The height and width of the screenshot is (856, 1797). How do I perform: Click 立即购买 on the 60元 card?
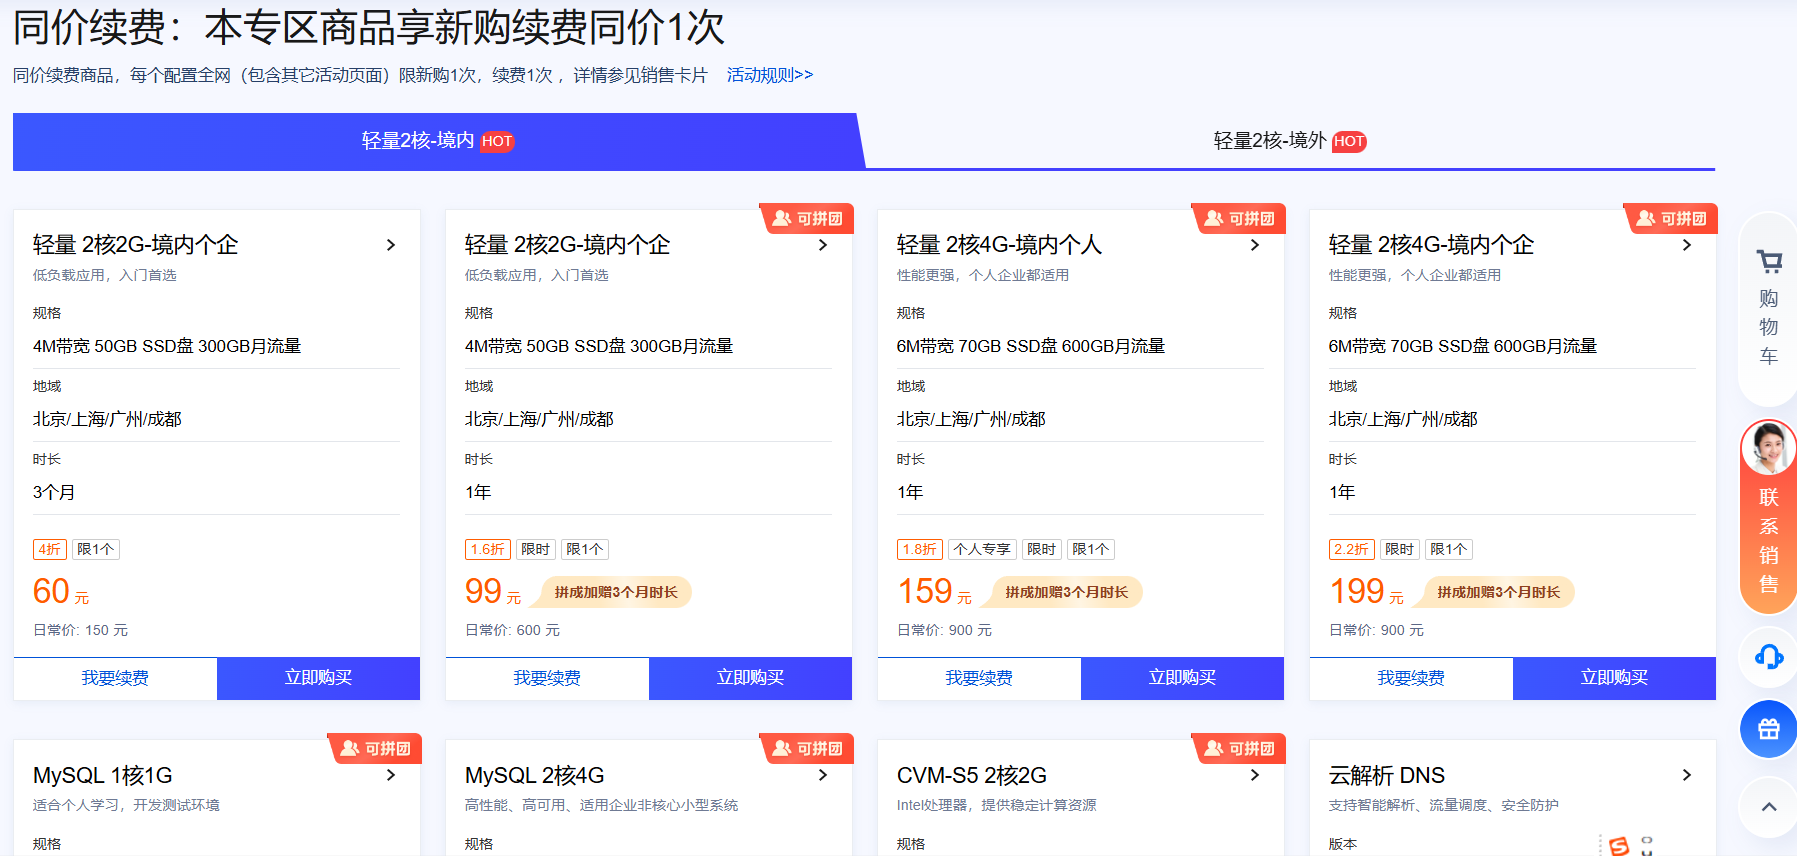[318, 678]
